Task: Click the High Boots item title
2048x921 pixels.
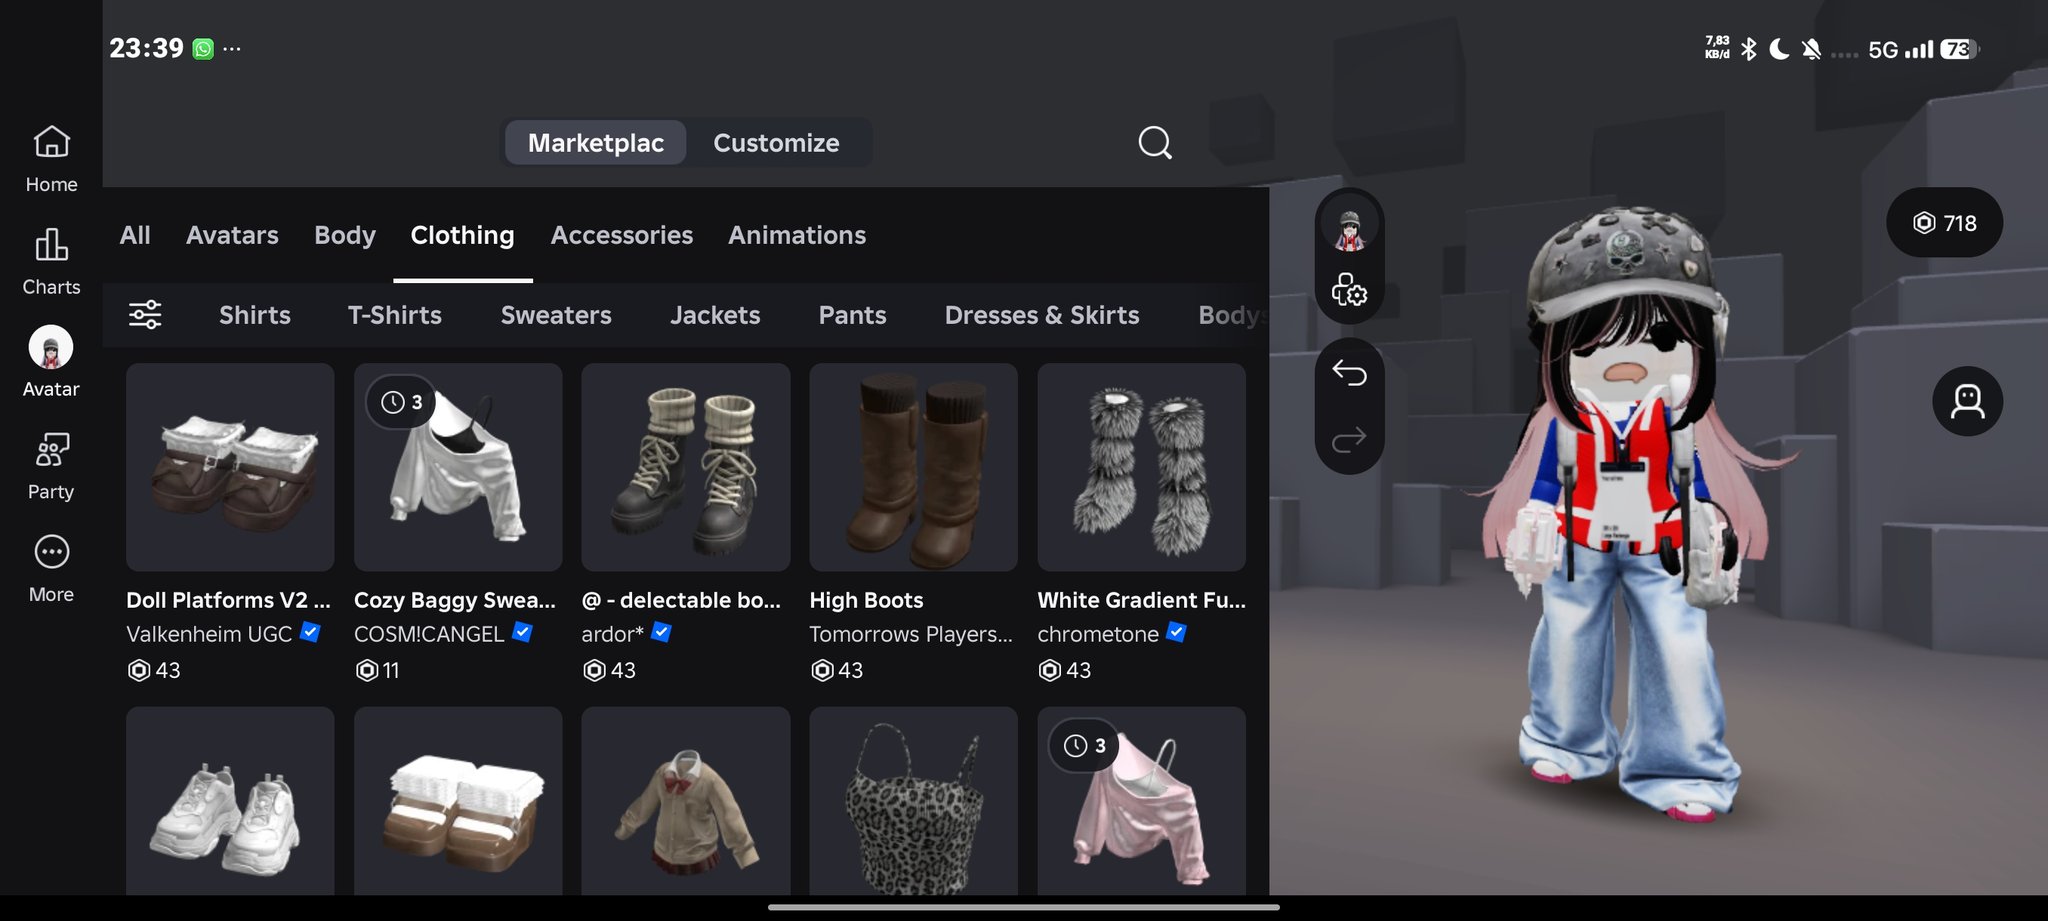Action: (x=866, y=600)
